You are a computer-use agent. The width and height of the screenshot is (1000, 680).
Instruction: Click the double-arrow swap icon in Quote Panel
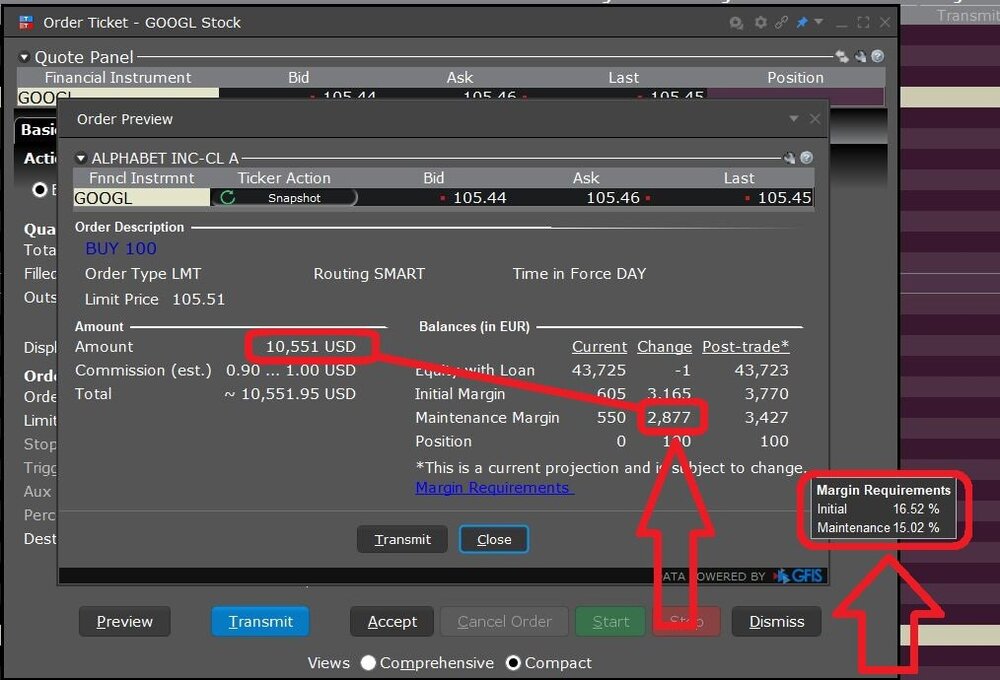(842, 56)
